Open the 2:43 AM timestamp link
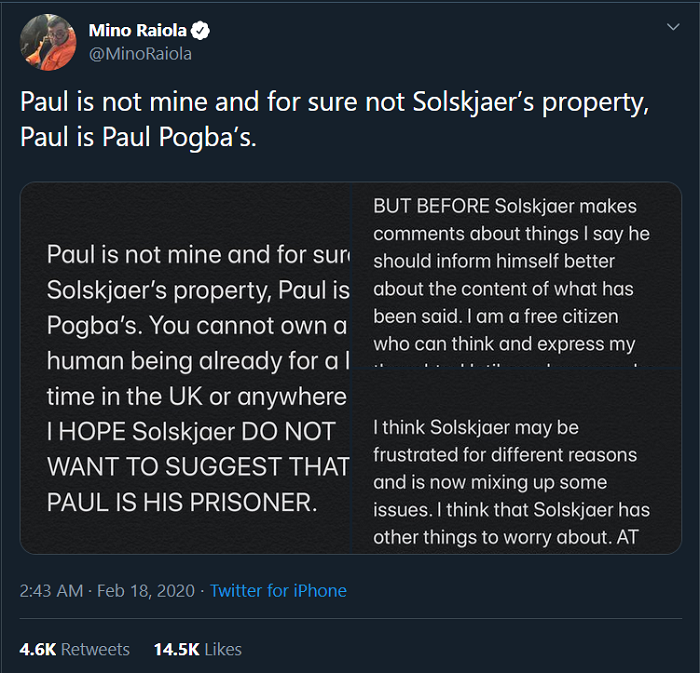 [51, 591]
